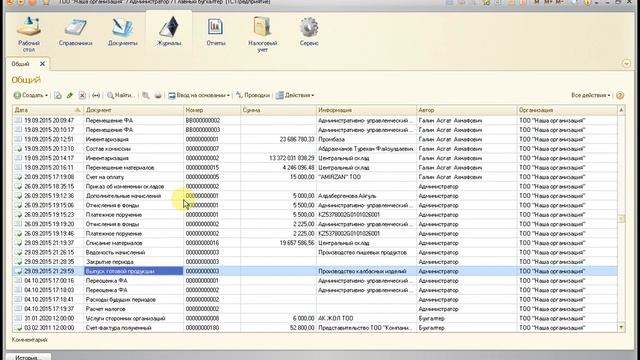Select the Счет-фактура полученный row
Viewport: 640px width, 360px height.
315,327
